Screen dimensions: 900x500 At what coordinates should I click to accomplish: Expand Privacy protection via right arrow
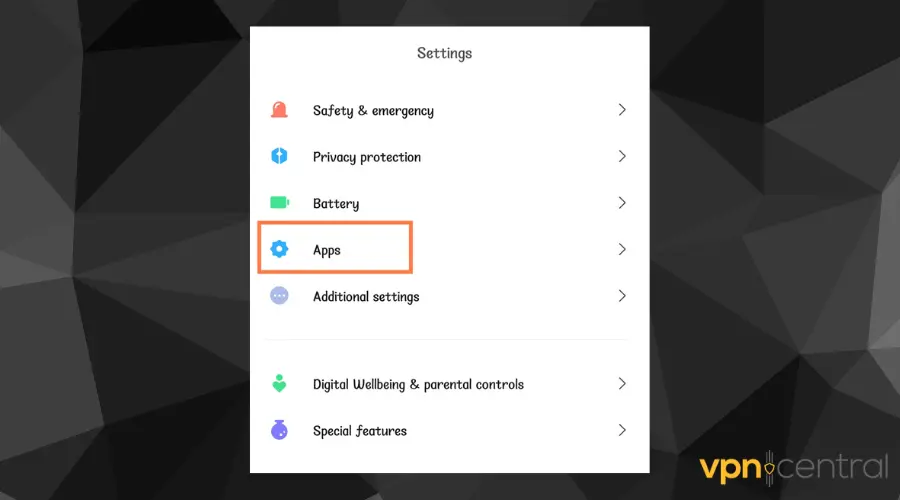(x=622, y=156)
